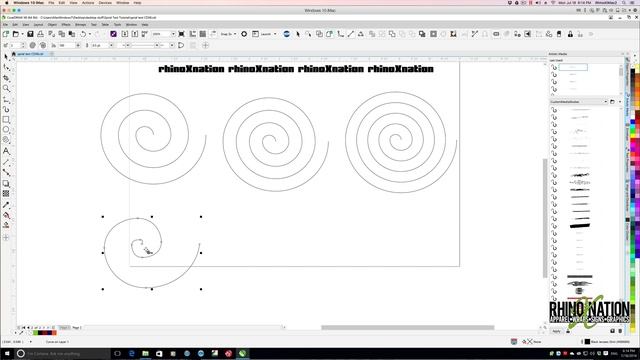Click the Import icon in toolbar
The width and height of the screenshot is (640, 360).
click(125, 34)
